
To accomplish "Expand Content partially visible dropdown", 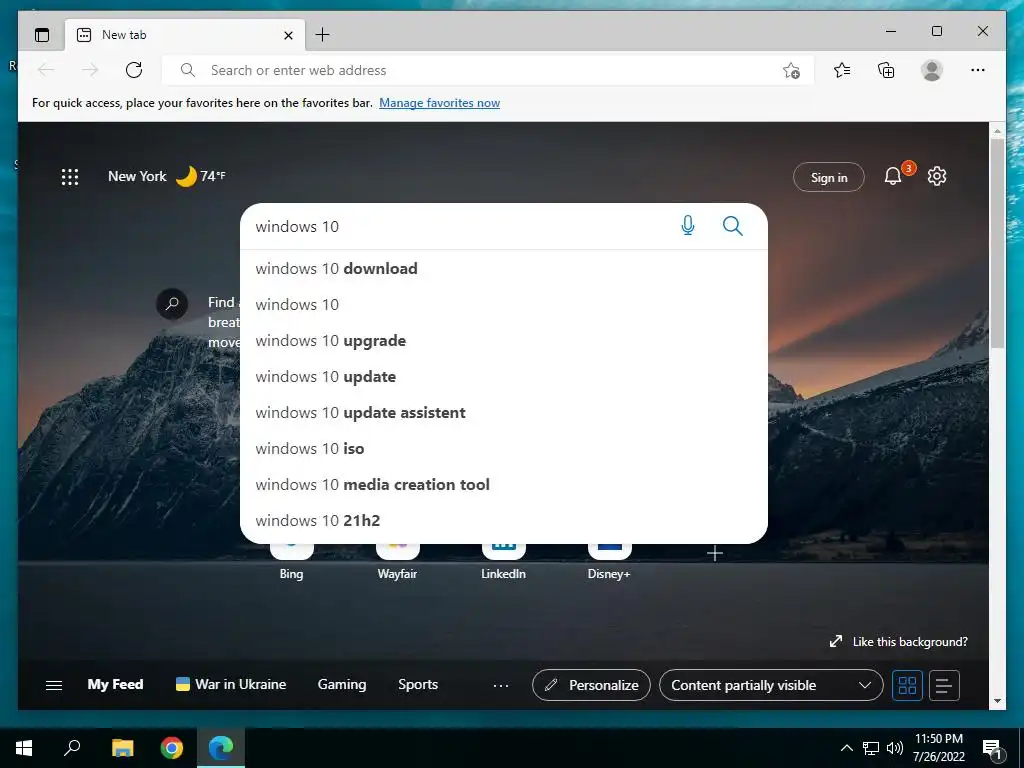I will [x=771, y=685].
